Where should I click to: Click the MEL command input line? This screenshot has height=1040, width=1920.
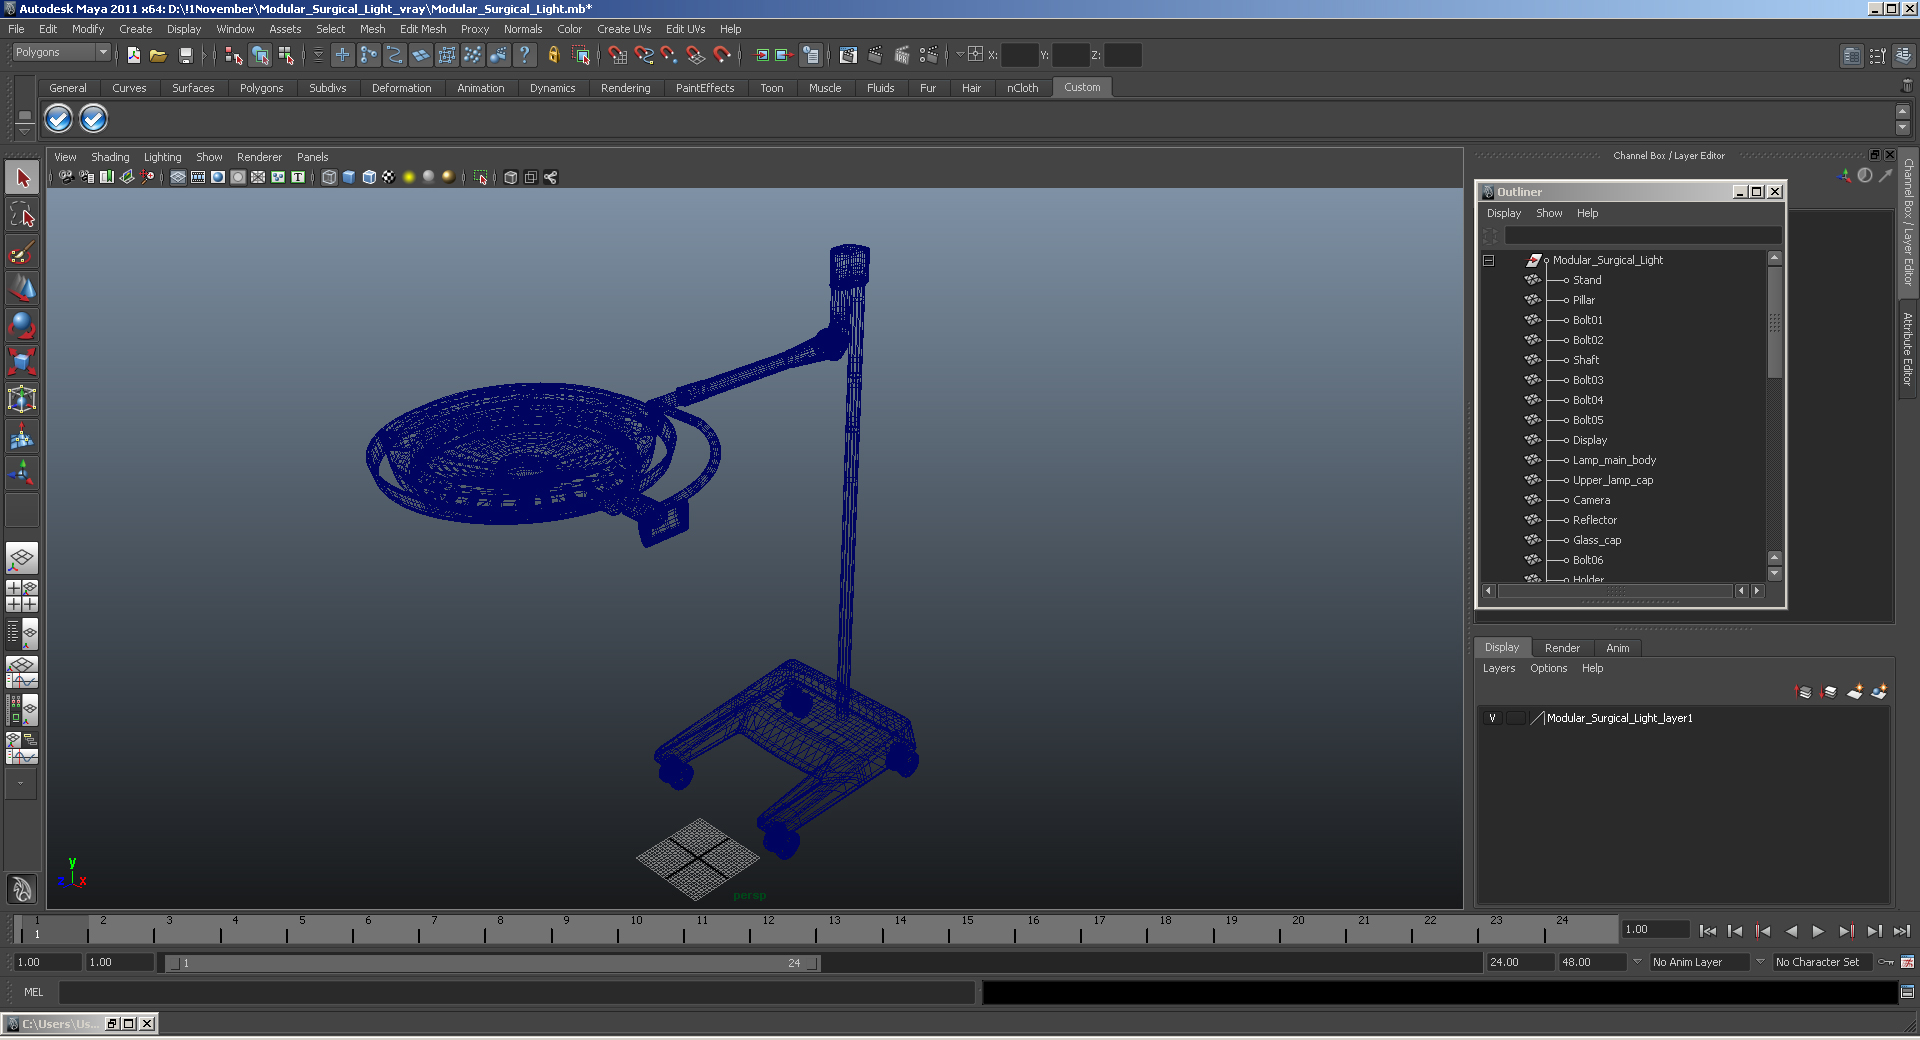pyautogui.click(x=516, y=992)
